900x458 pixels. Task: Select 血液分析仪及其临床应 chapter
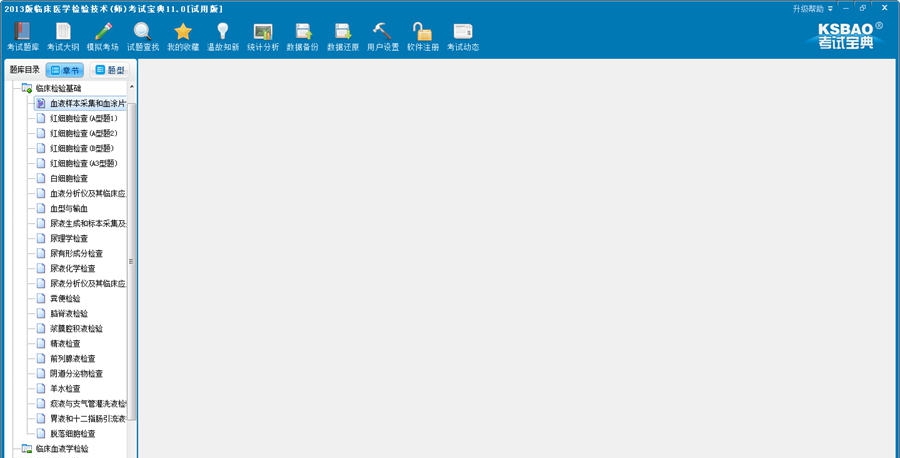click(x=81, y=193)
